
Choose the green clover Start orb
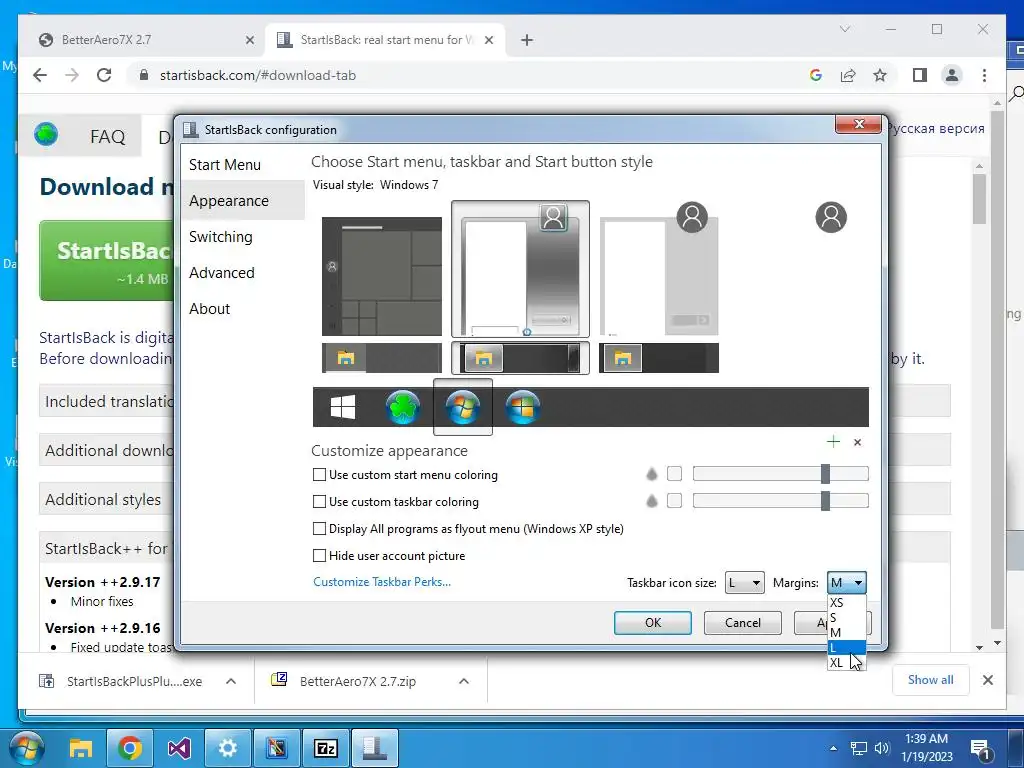403,407
